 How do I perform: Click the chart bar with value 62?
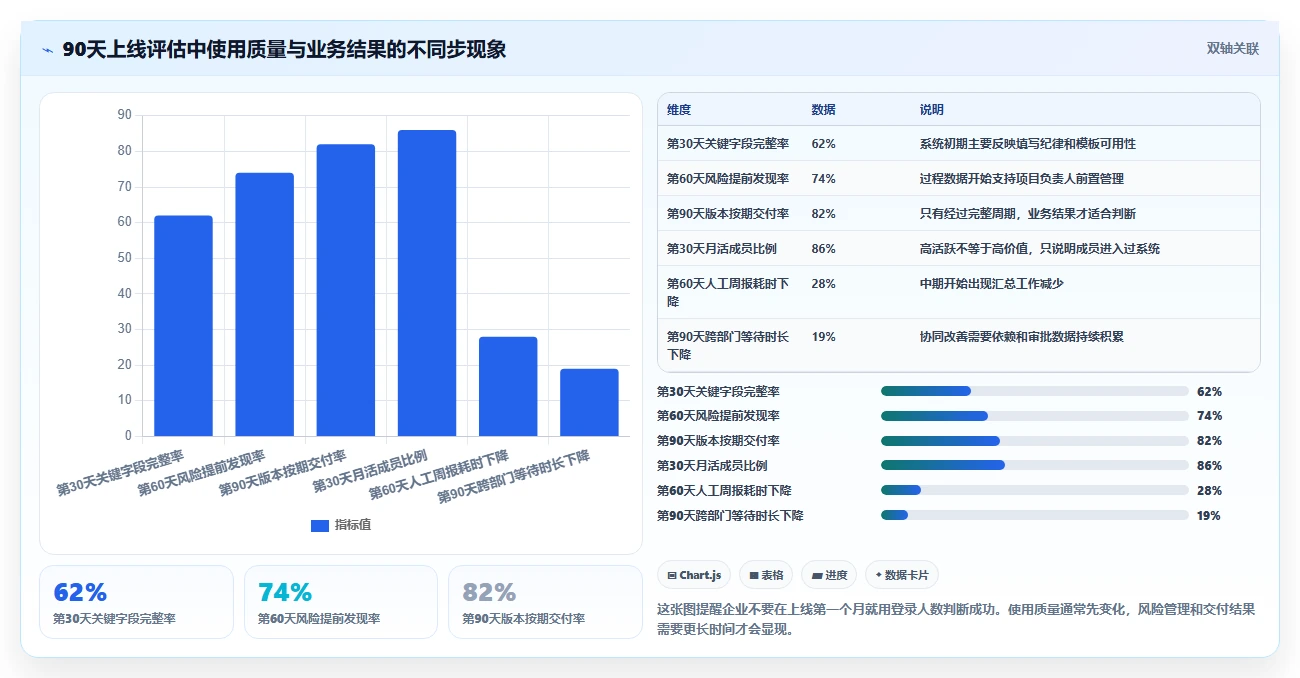tap(183, 326)
